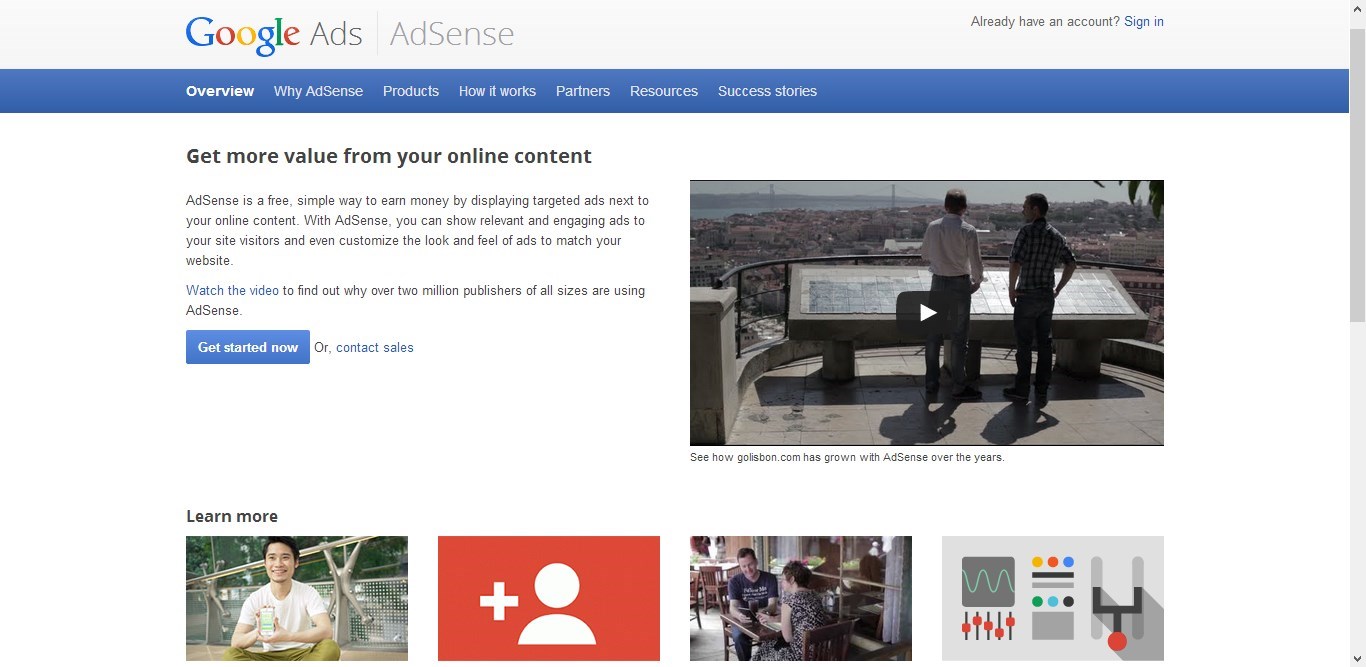Click the AdSense header title
1366x667 pixels.
(452, 34)
